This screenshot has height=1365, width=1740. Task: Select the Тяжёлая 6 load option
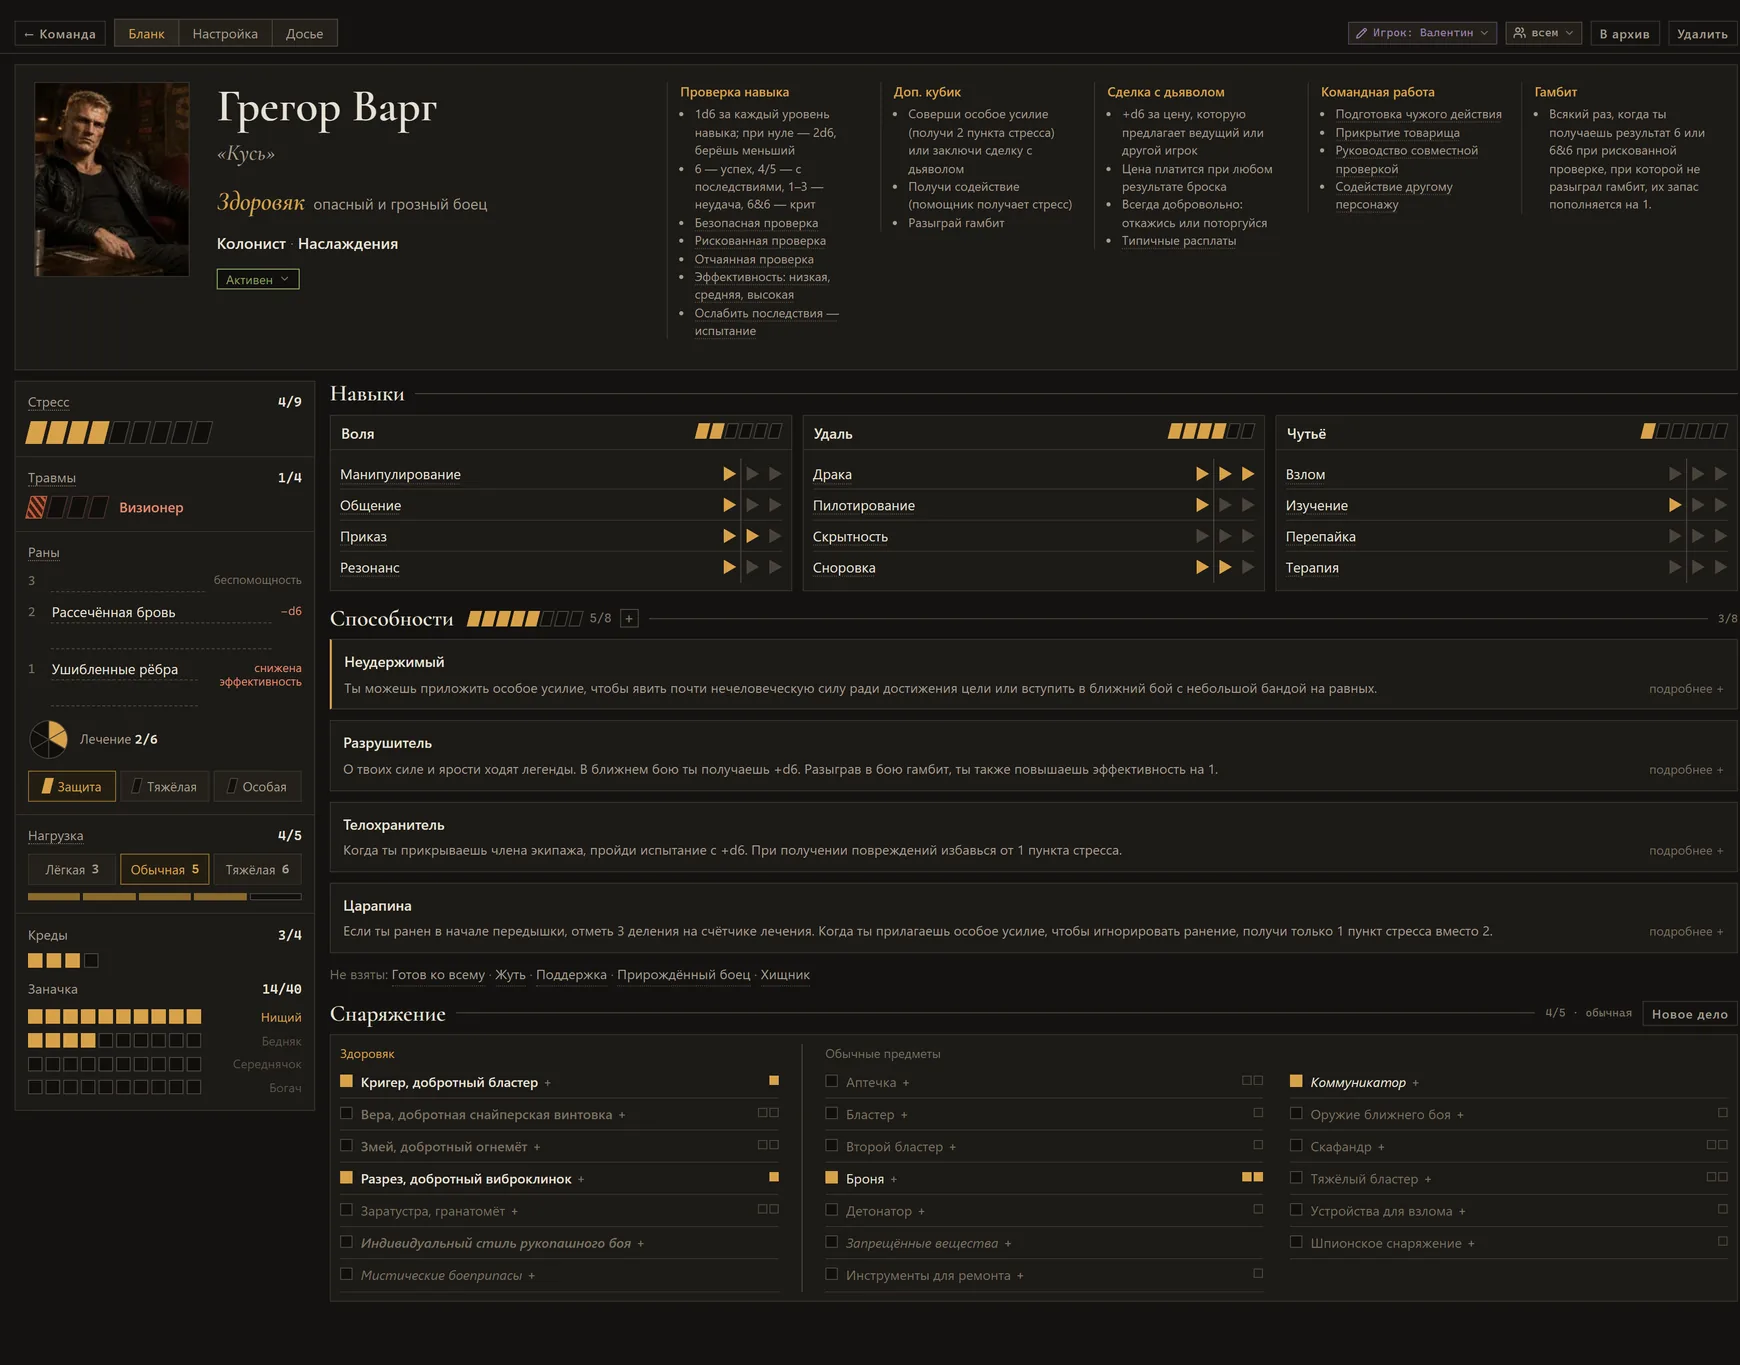(x=257, y=869)
